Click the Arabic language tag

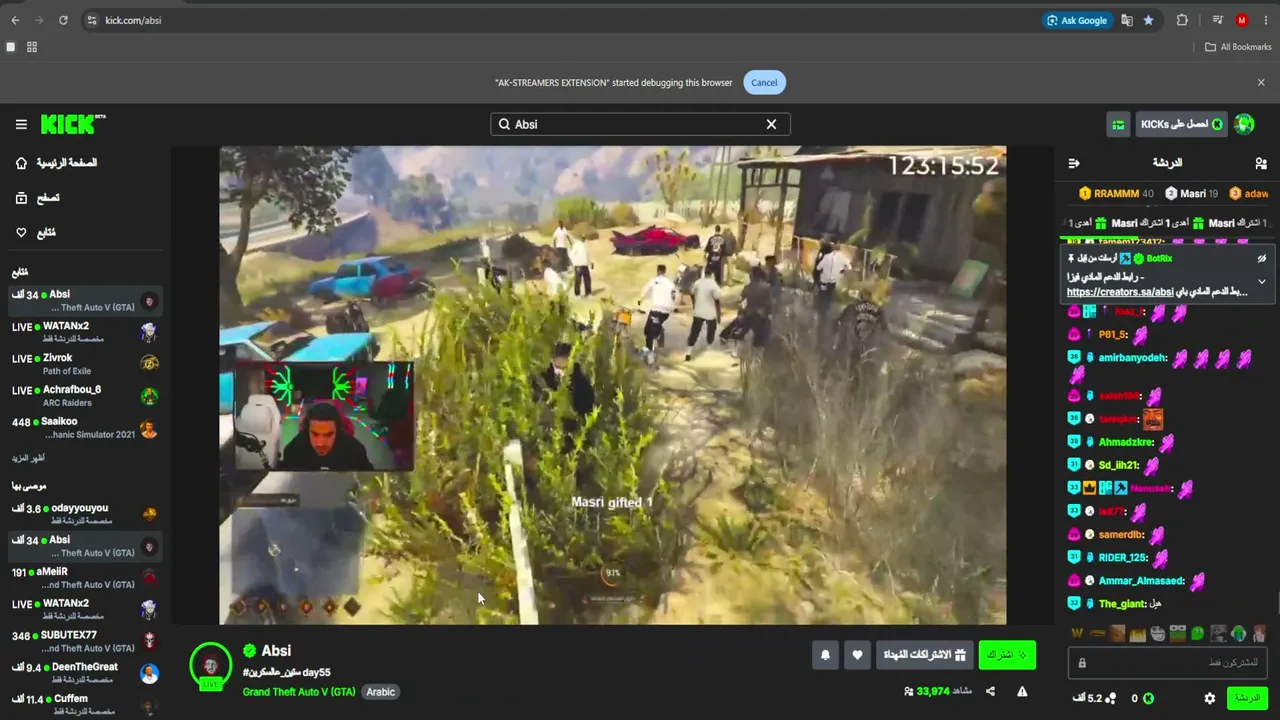point(381,692)
